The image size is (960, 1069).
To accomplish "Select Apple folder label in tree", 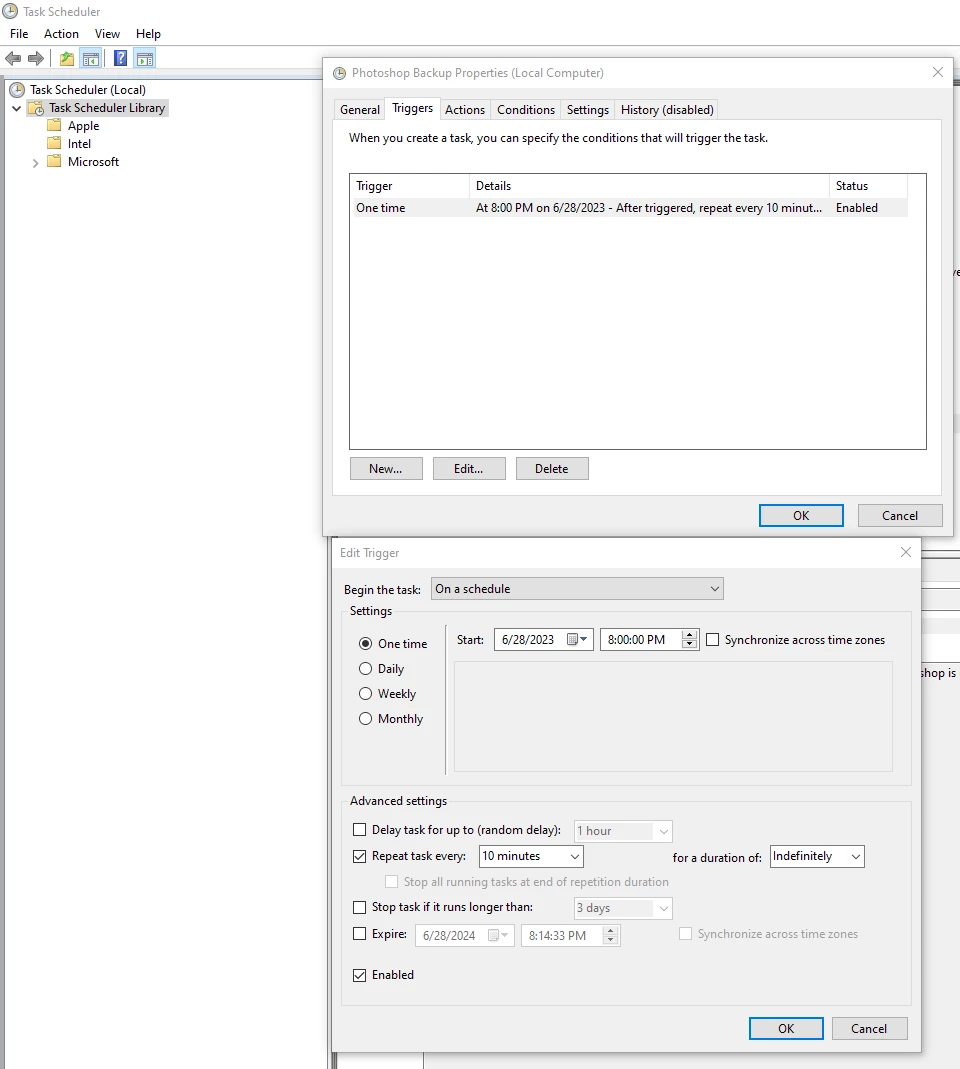I will (x=83, y=125).
